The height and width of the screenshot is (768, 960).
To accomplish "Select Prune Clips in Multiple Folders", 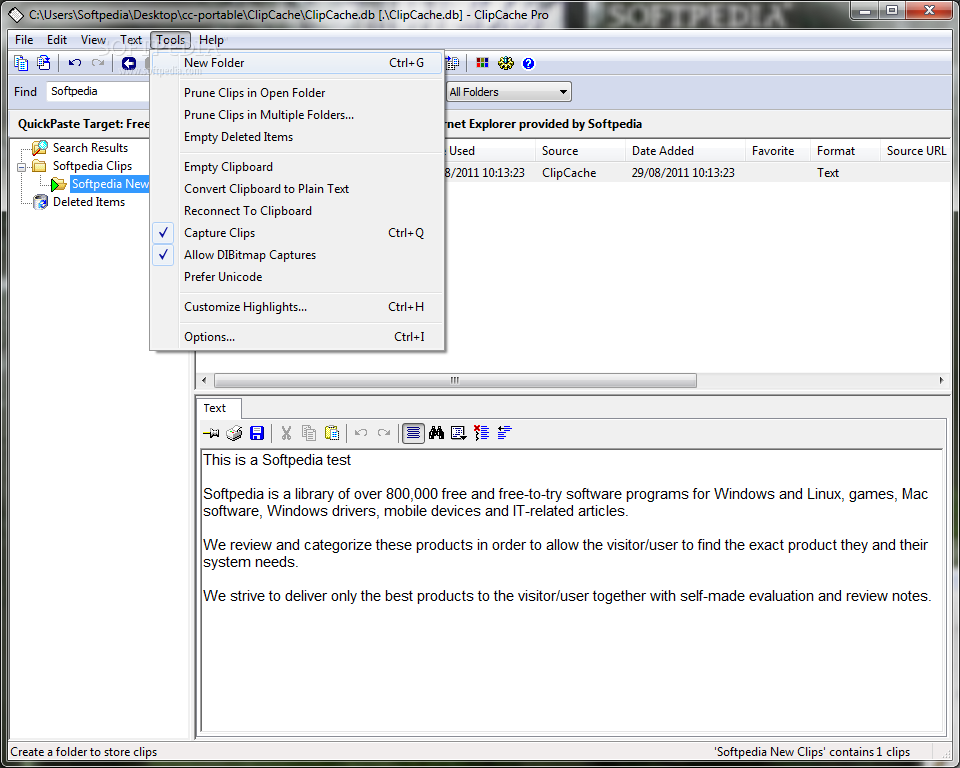I will coord(297,115).
